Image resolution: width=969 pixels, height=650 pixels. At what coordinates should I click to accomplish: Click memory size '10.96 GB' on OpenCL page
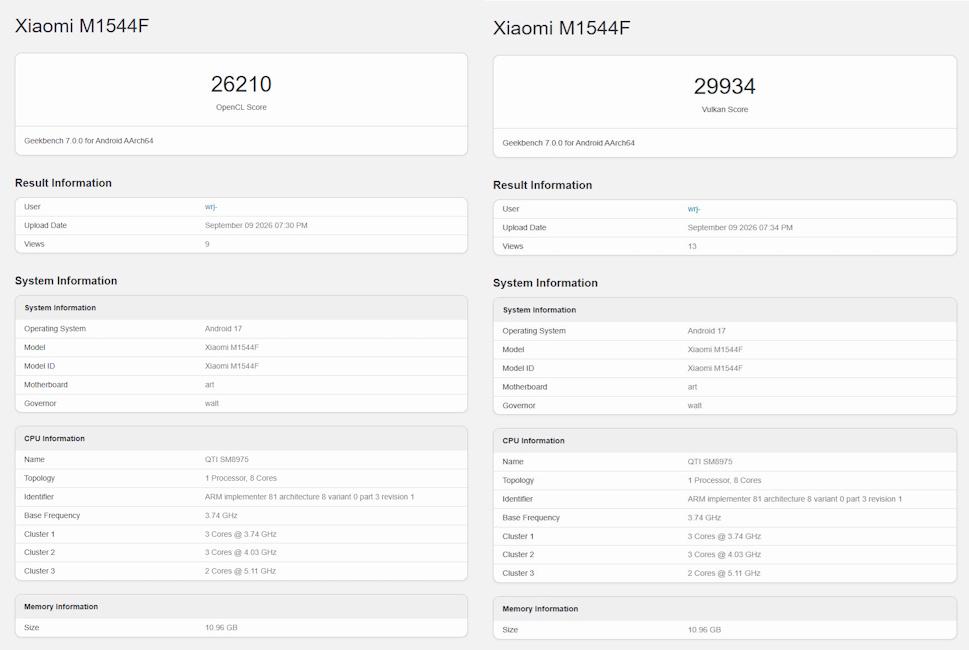(x=221, y=628)
